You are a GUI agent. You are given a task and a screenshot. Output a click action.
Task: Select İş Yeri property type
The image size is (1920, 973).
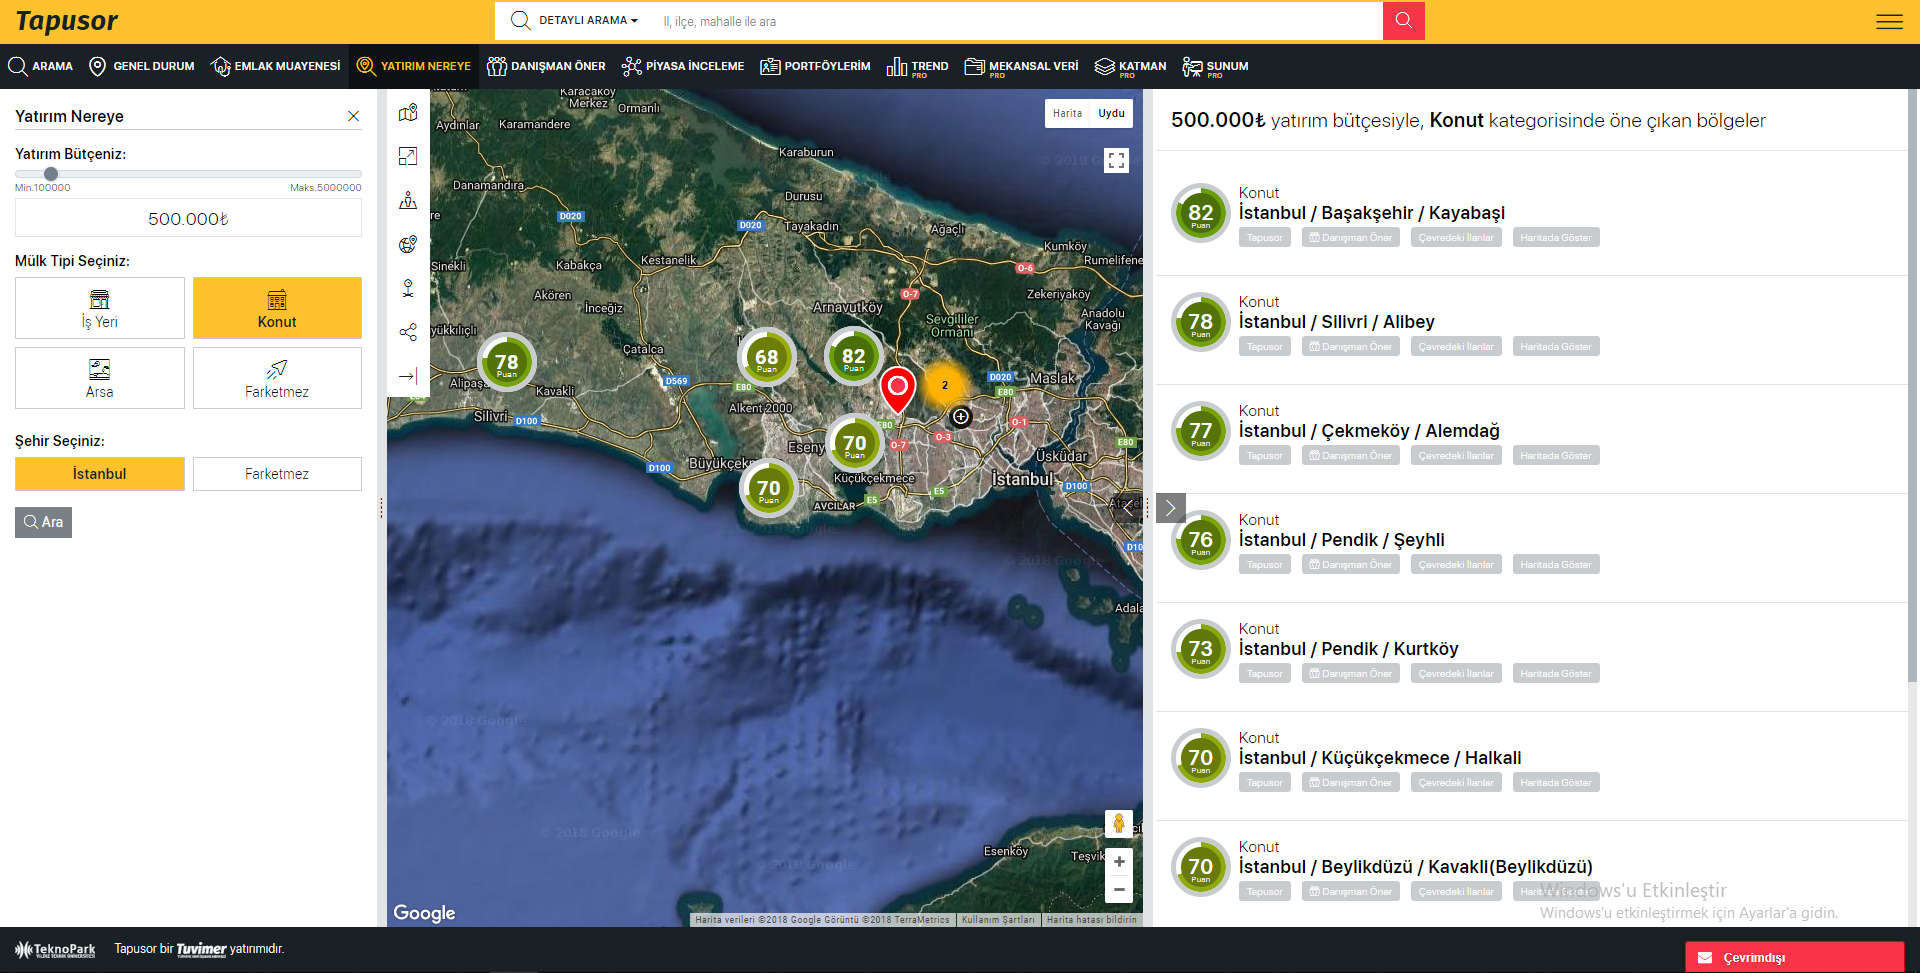coord(100,308)
